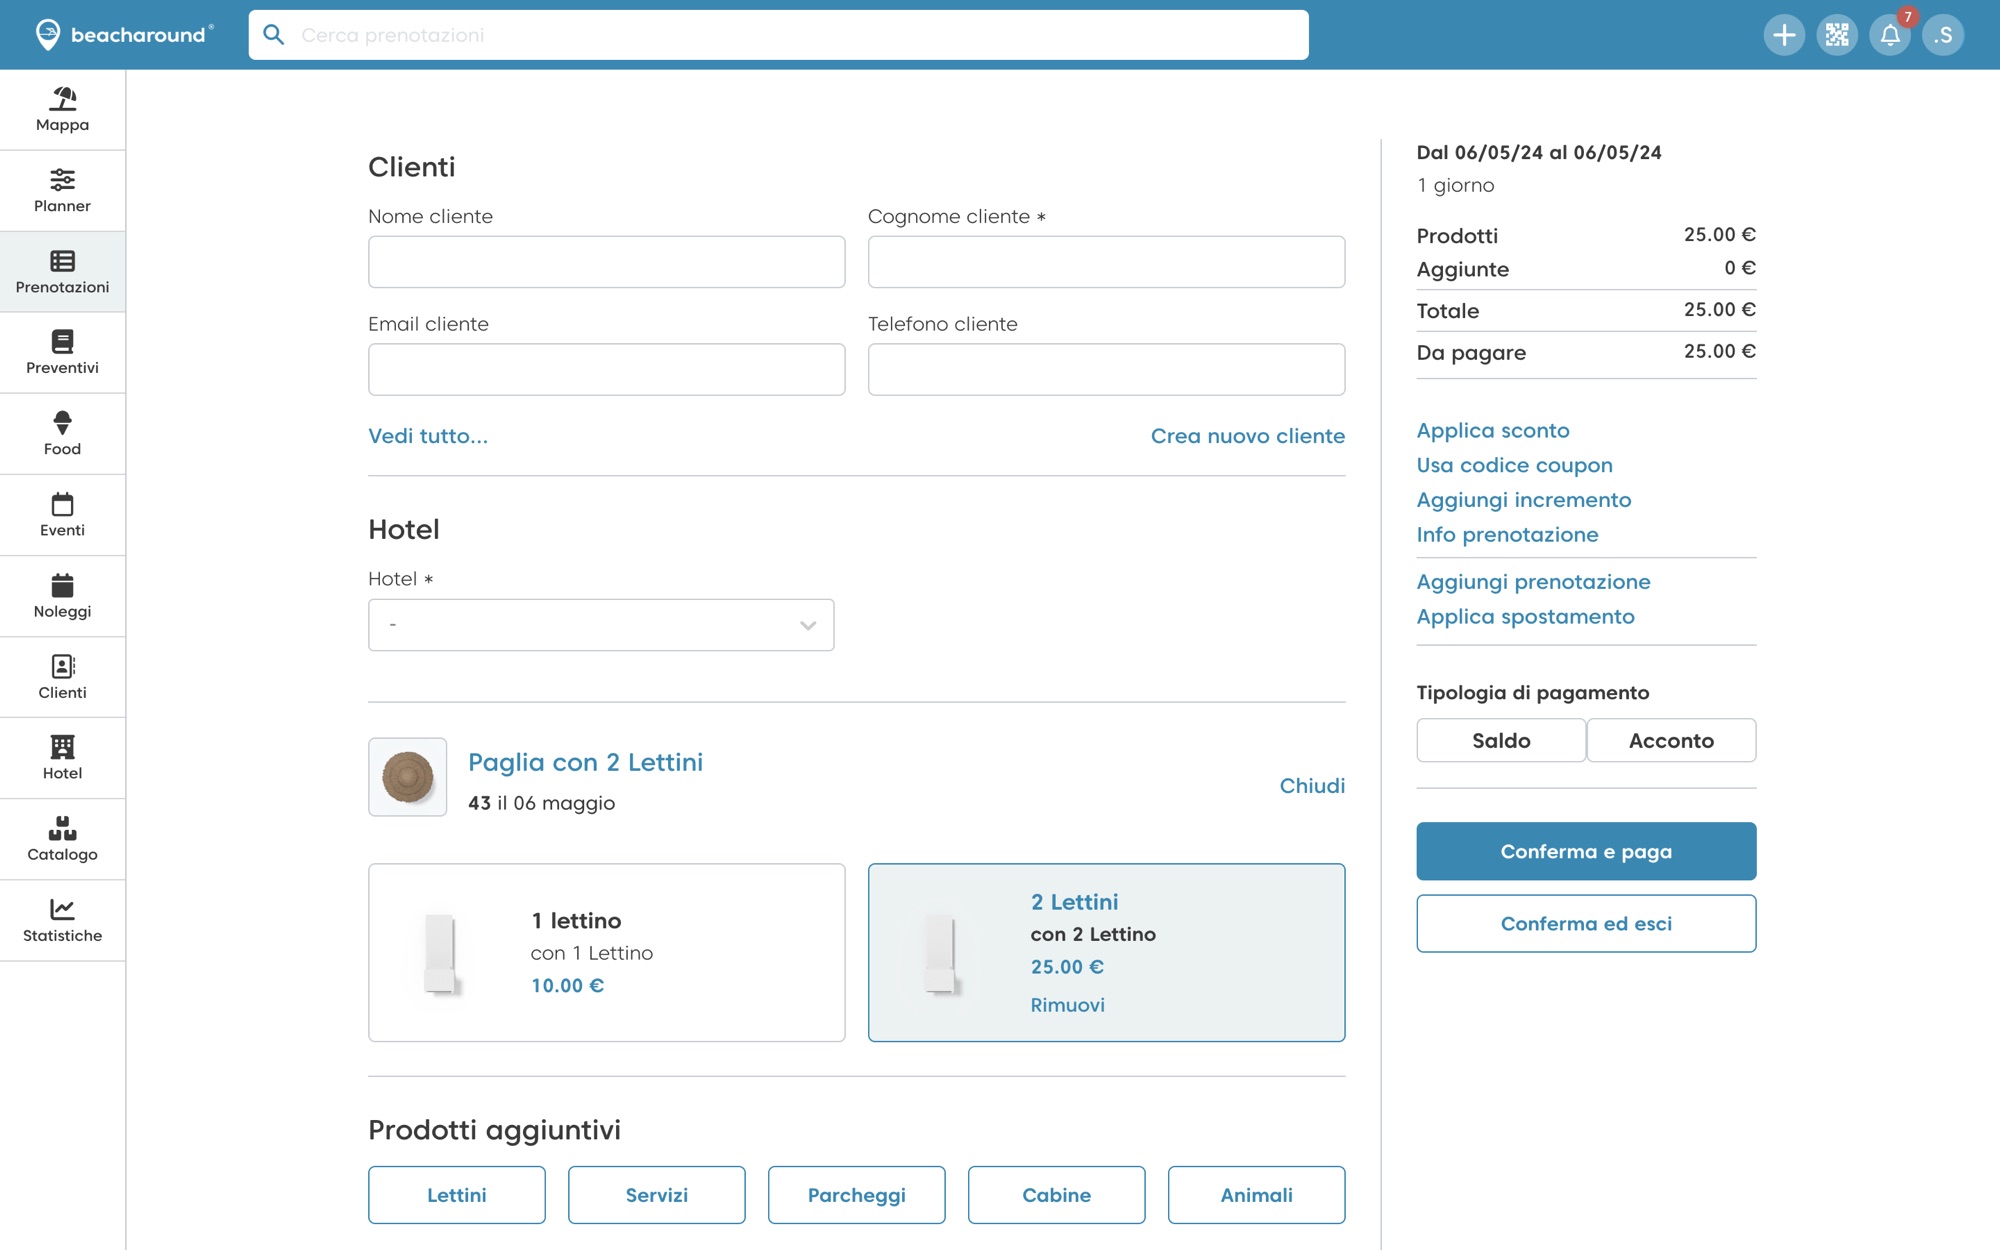
Task: Click Applica spostamento link
Action: pos(1526,617)
